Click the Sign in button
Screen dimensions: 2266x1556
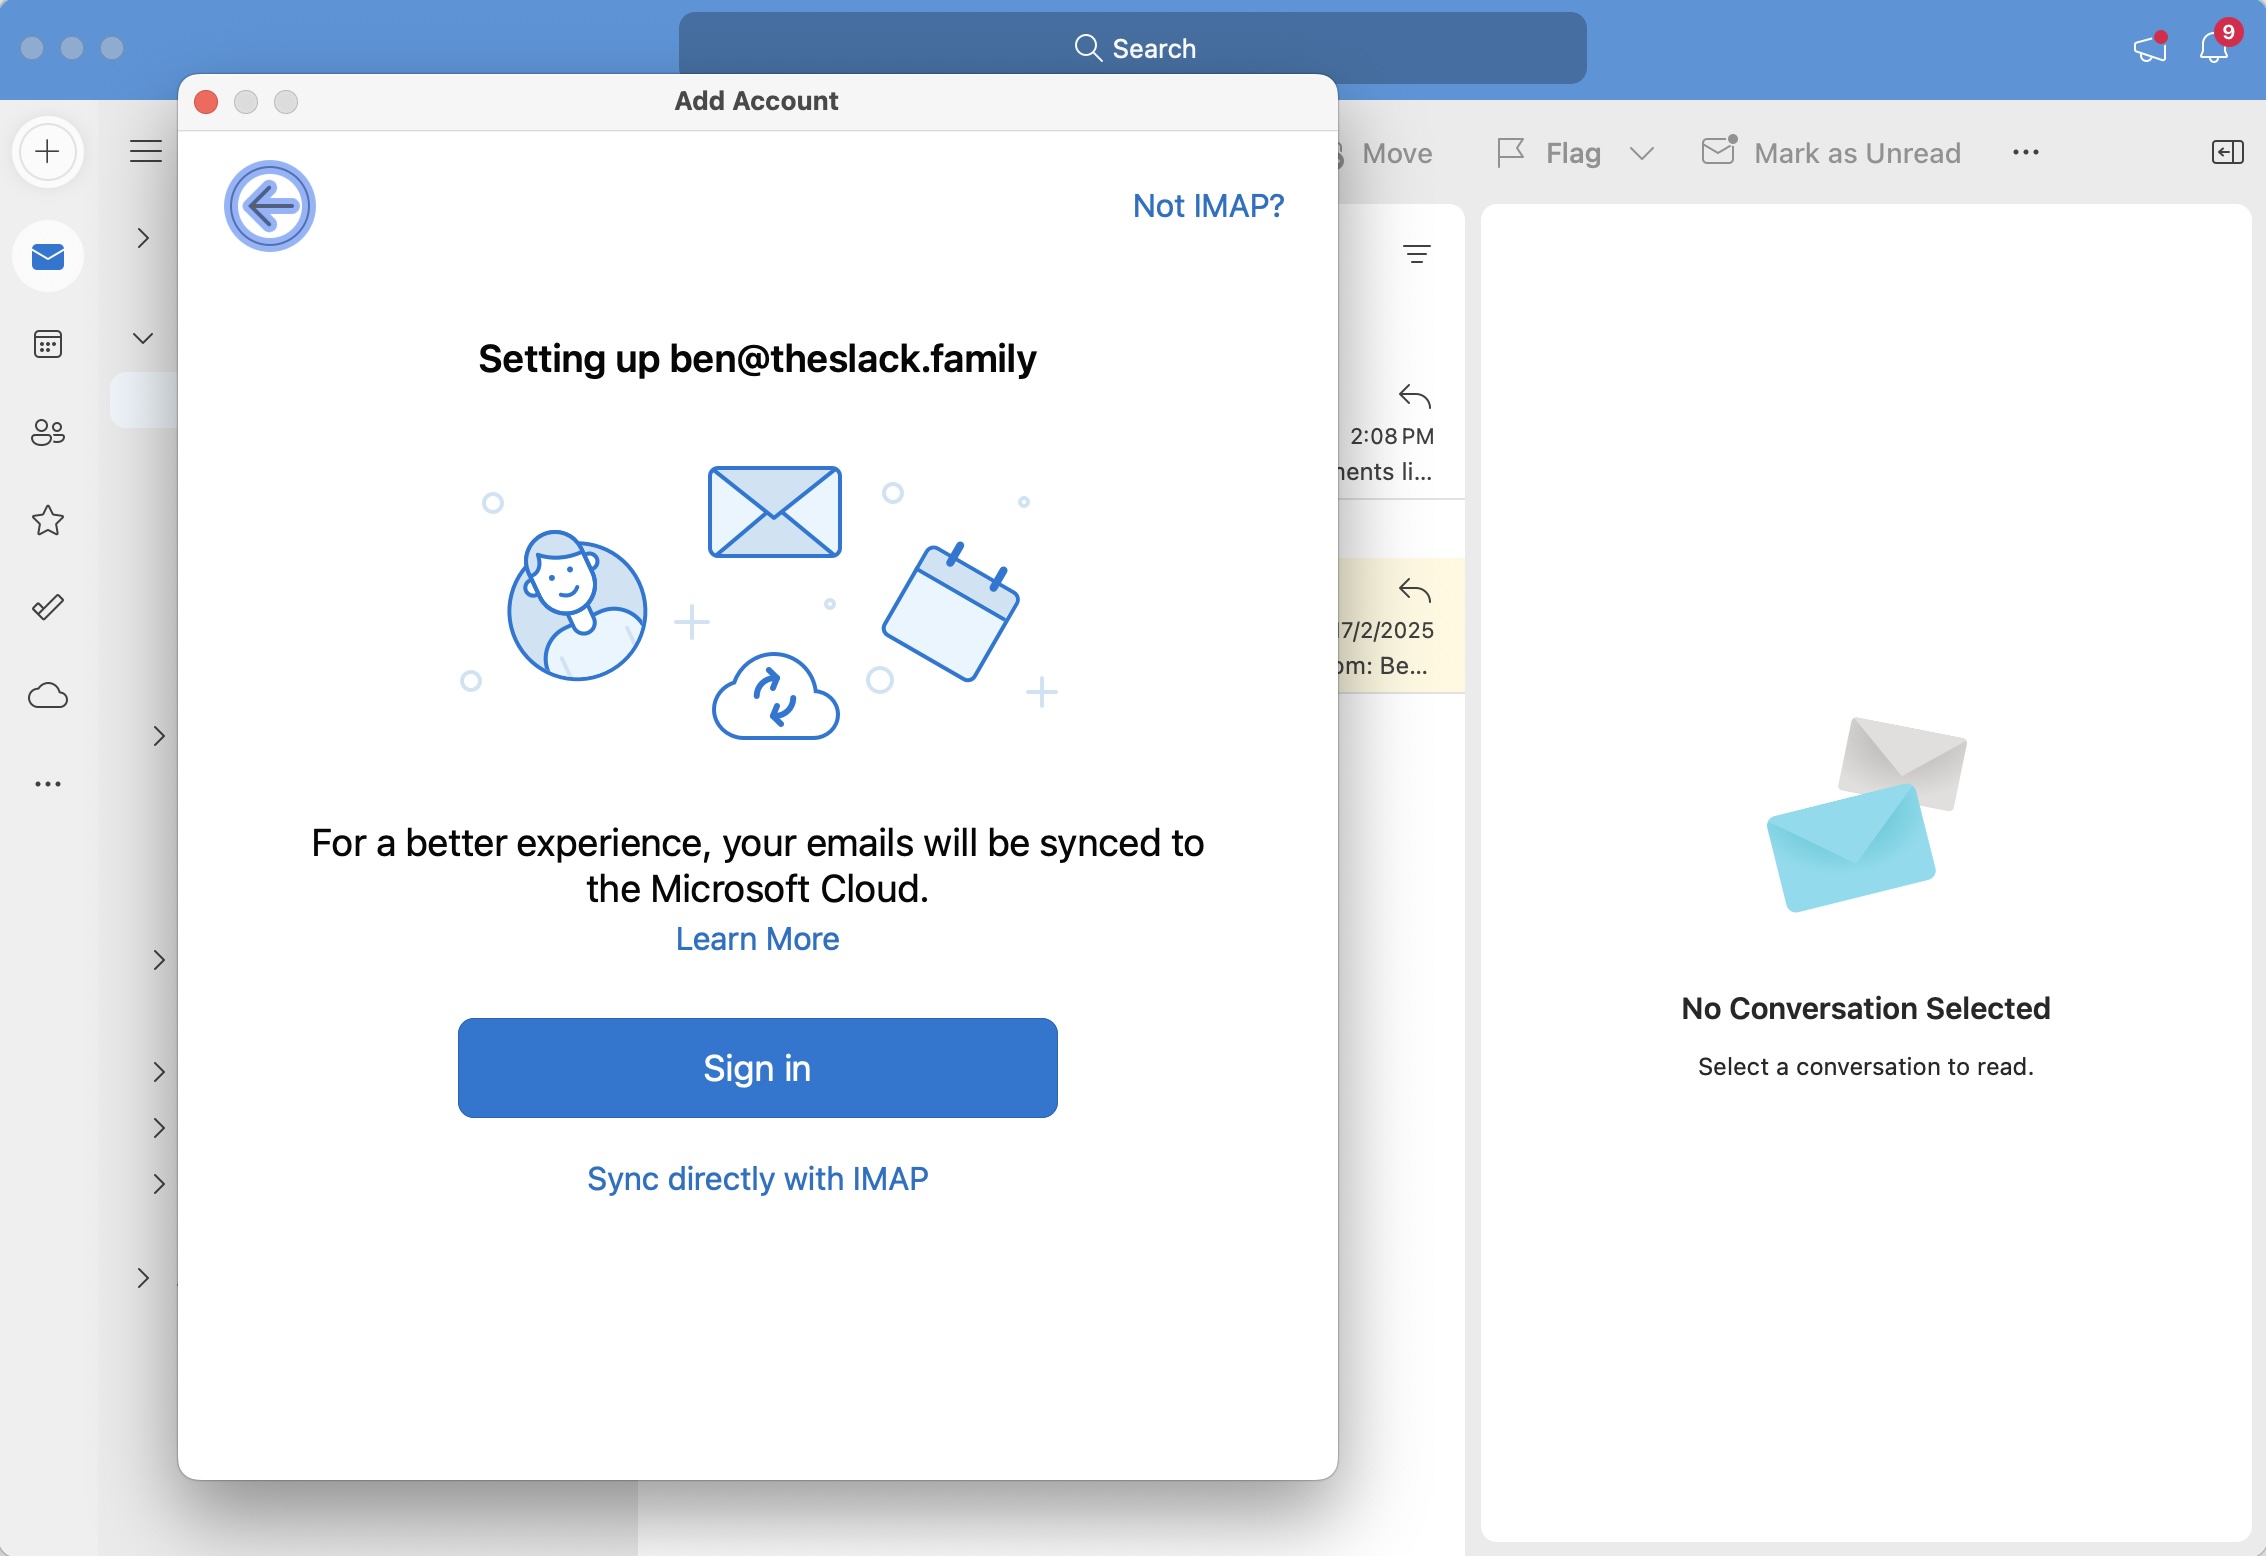[x=757, y=1068]
